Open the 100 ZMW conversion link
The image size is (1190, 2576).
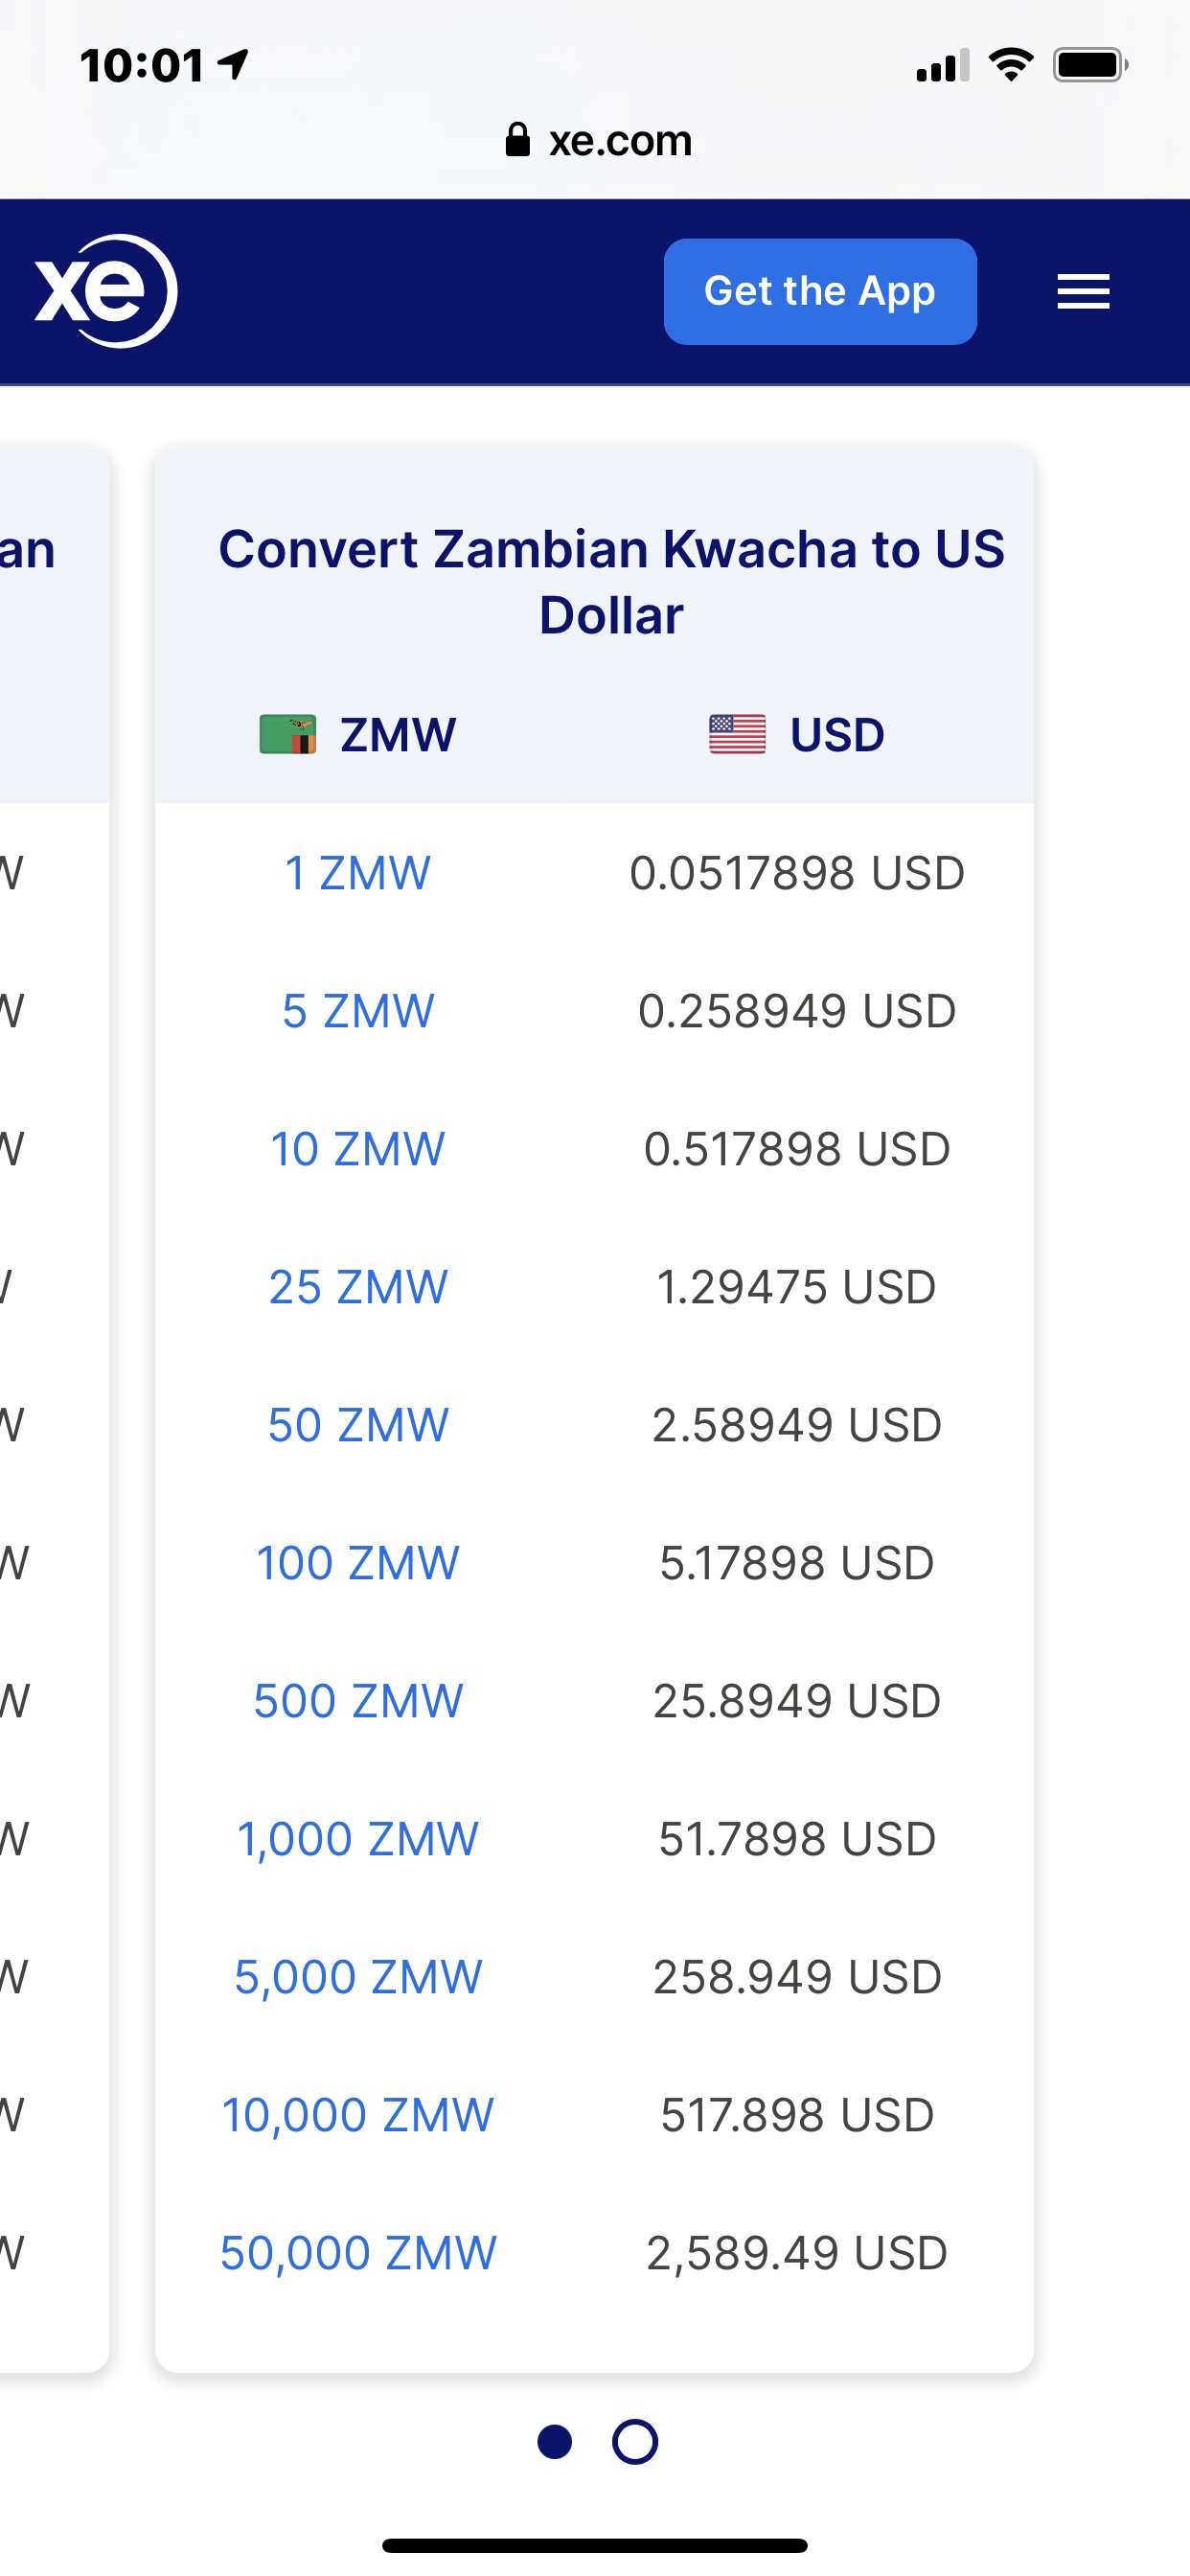[357, 1563]
